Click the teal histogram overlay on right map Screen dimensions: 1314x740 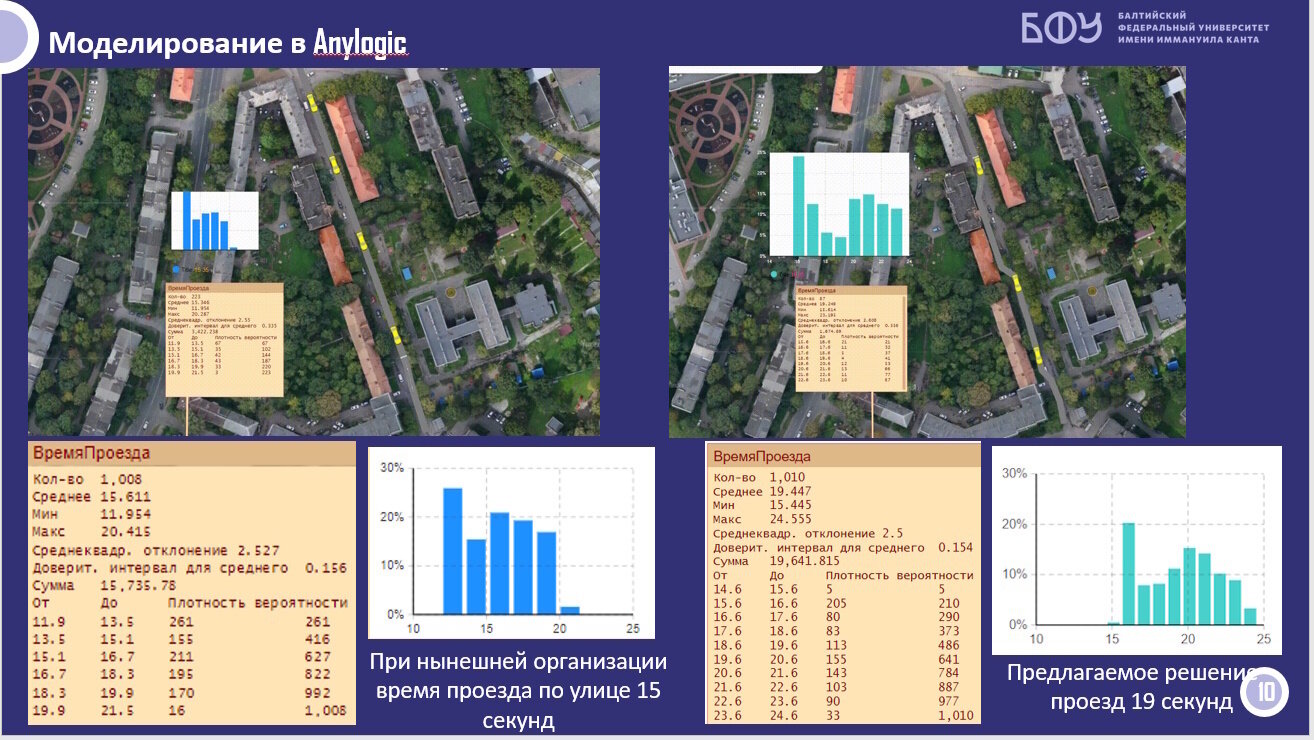pyautogui.click(x=839, y=205)
